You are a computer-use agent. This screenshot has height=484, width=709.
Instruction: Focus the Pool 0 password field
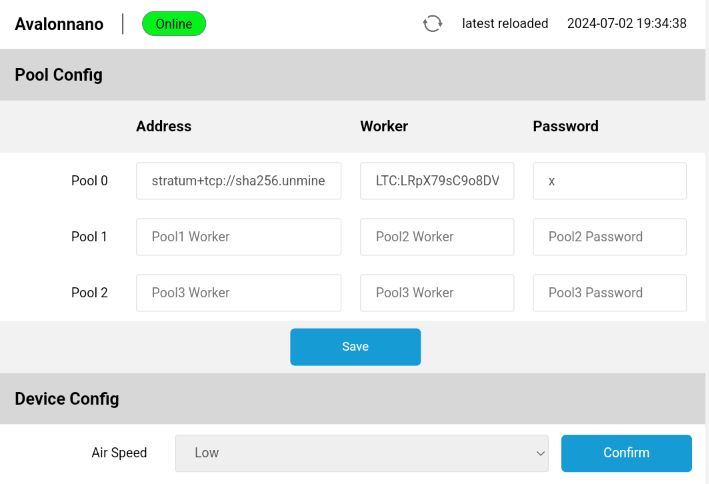point(610,181)
